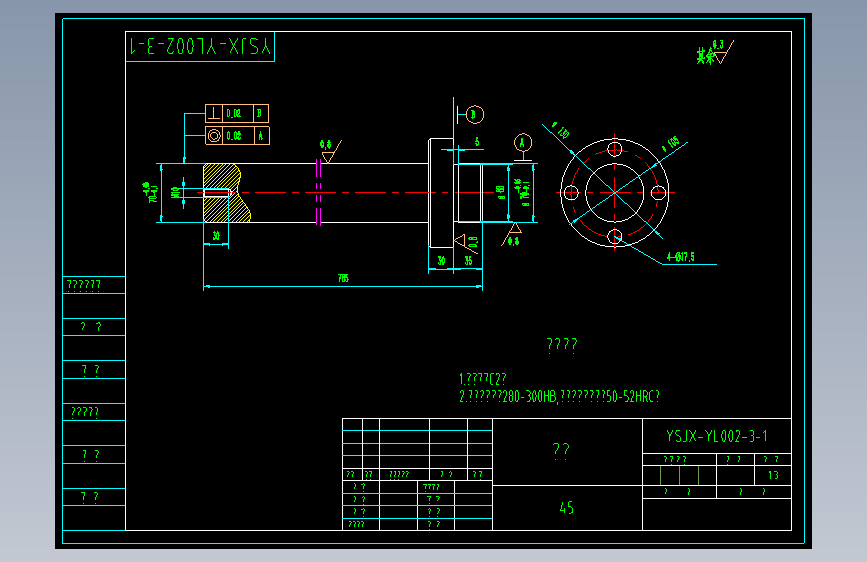
Task: Select the top bolt hole in the flange view
Action: (x=615, y=149)
